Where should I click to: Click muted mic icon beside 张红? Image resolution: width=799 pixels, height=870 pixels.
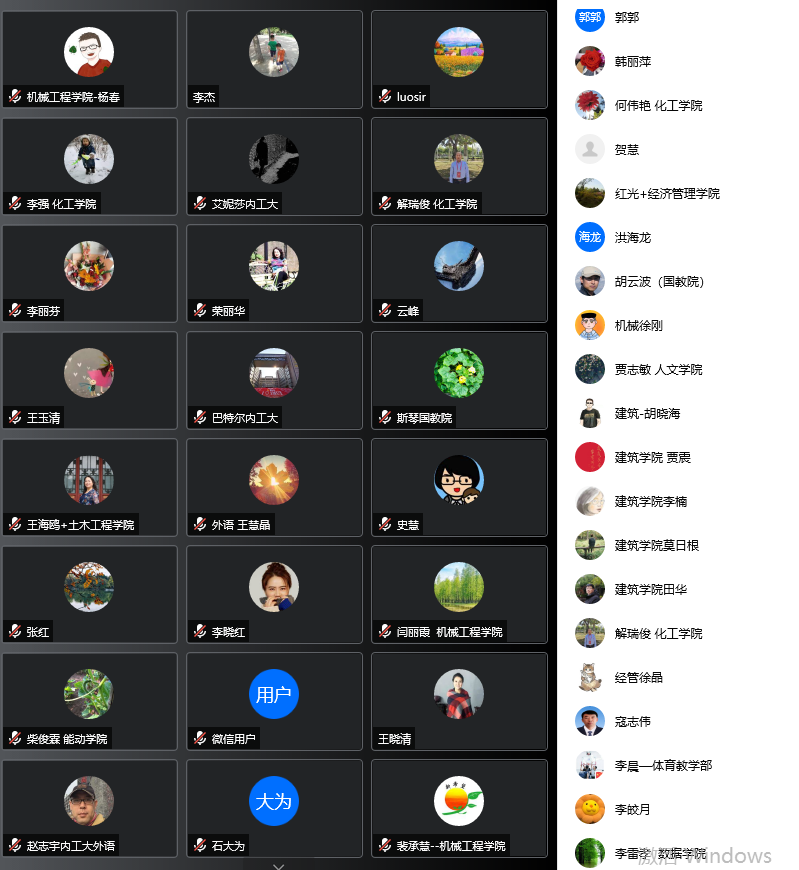pos(16,631)
